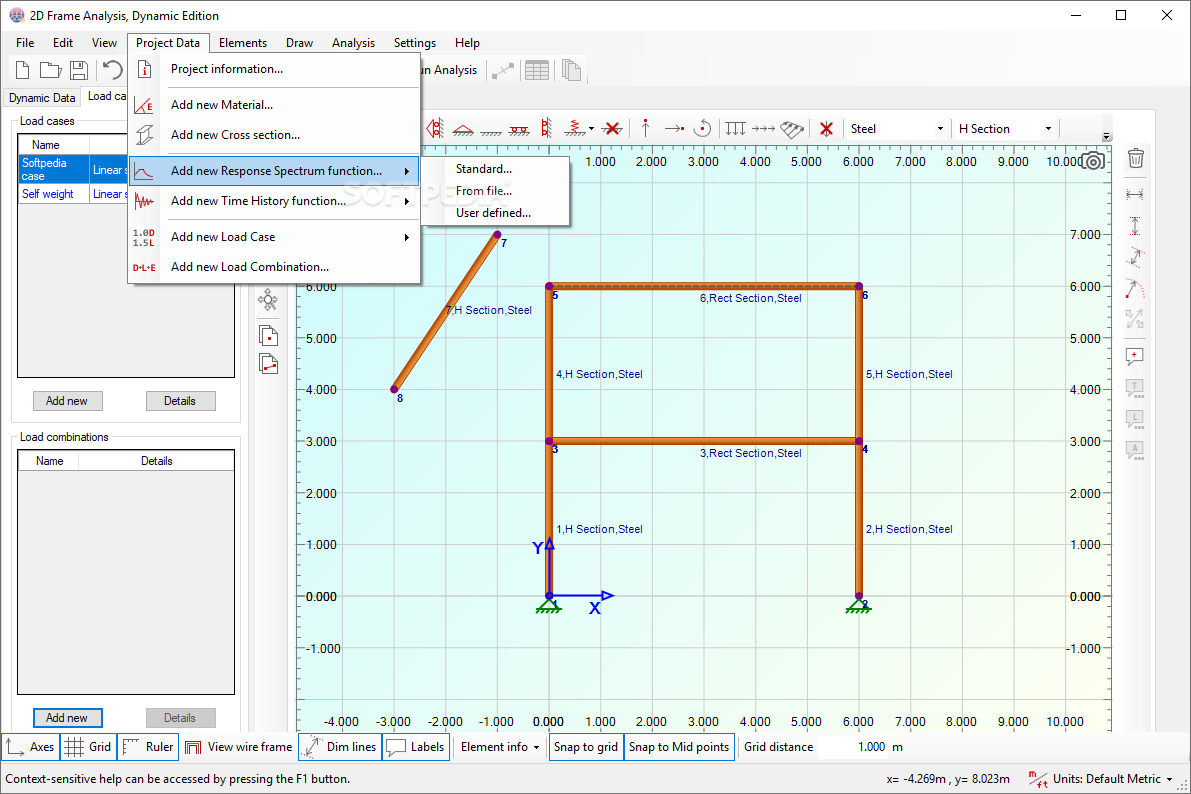Click the red X delete loads icon
The image size is (1191, 794).
pyautogui.click(x=826, y=128)
